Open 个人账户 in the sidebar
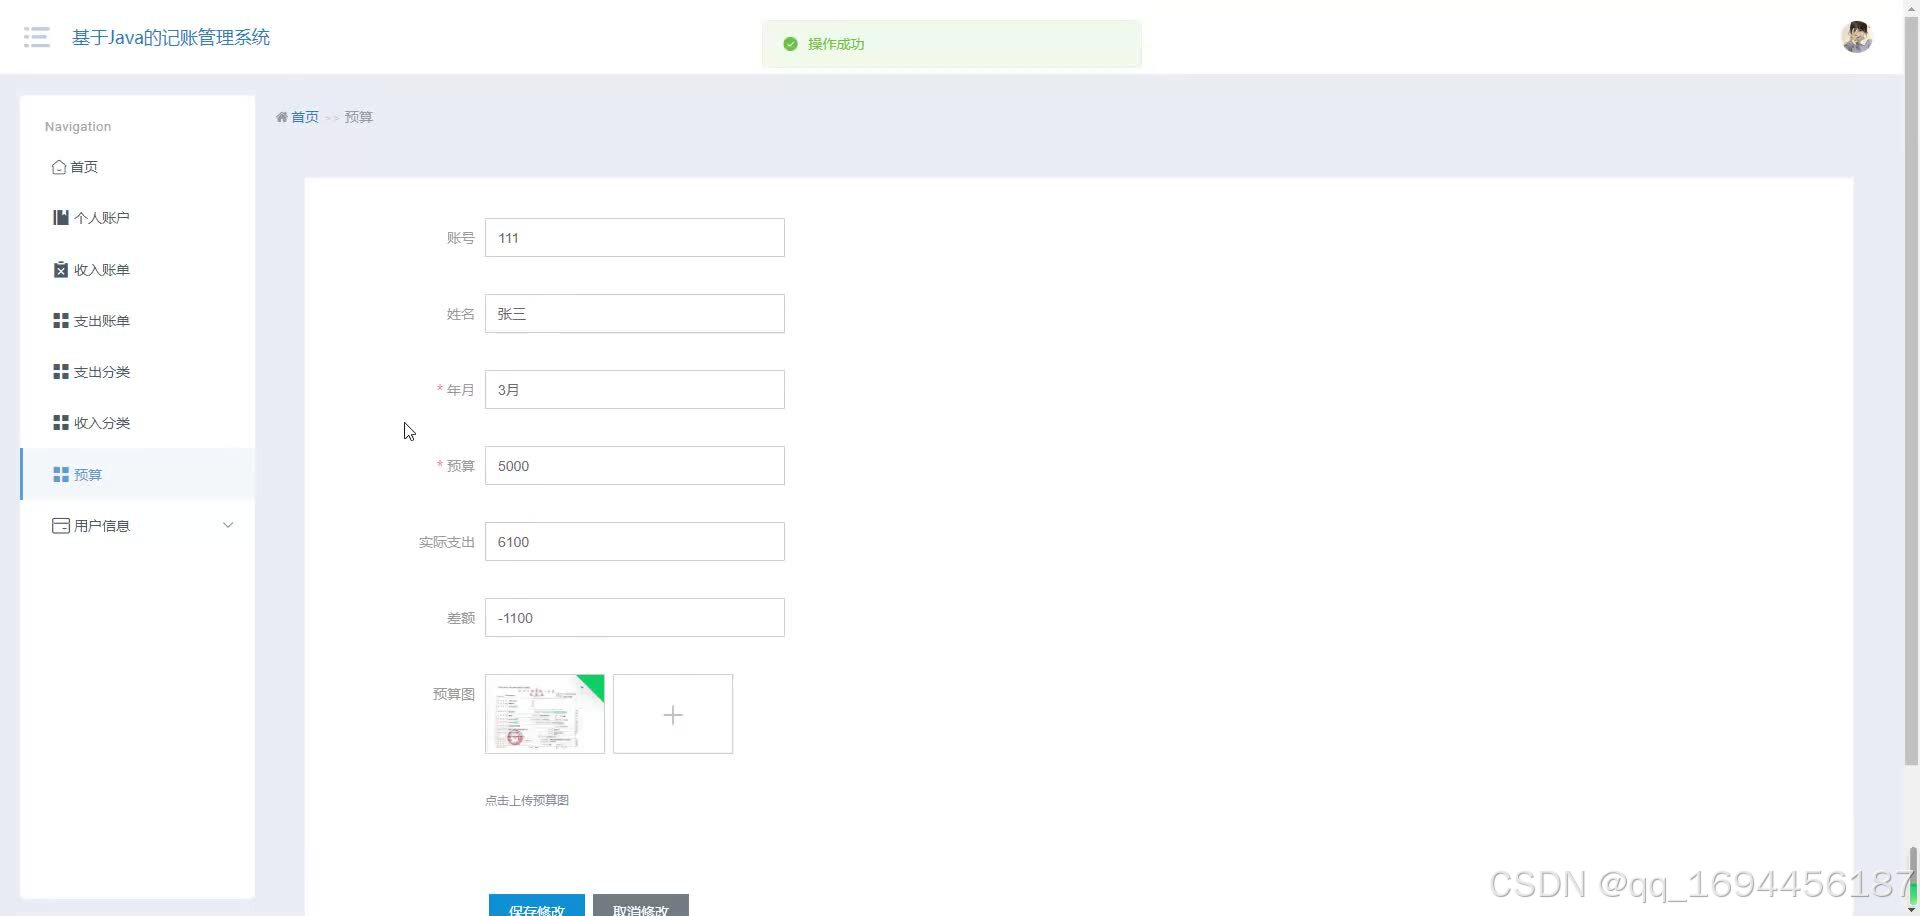Viewport: 1920px width, 916px height. [137, 218]
